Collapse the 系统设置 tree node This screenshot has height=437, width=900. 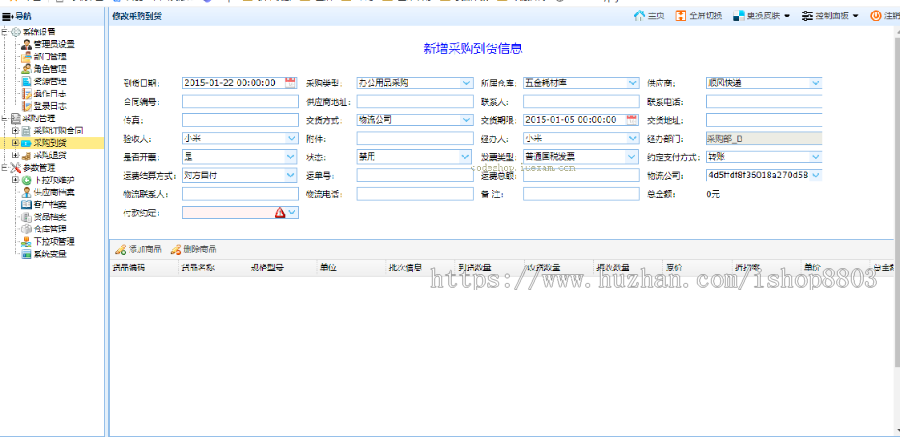(x=5, y=32)
